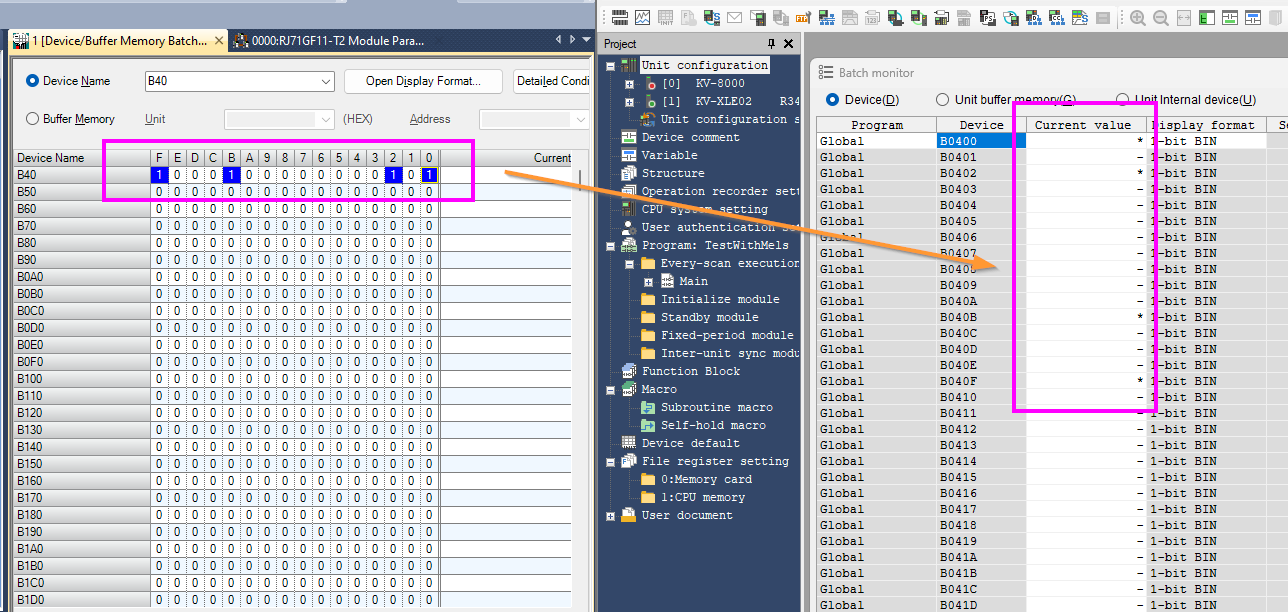Click the mail envelope toolbar icon
Image resolution: width=1288 pixels, height=612 pixels.
(x=734, y=17)
